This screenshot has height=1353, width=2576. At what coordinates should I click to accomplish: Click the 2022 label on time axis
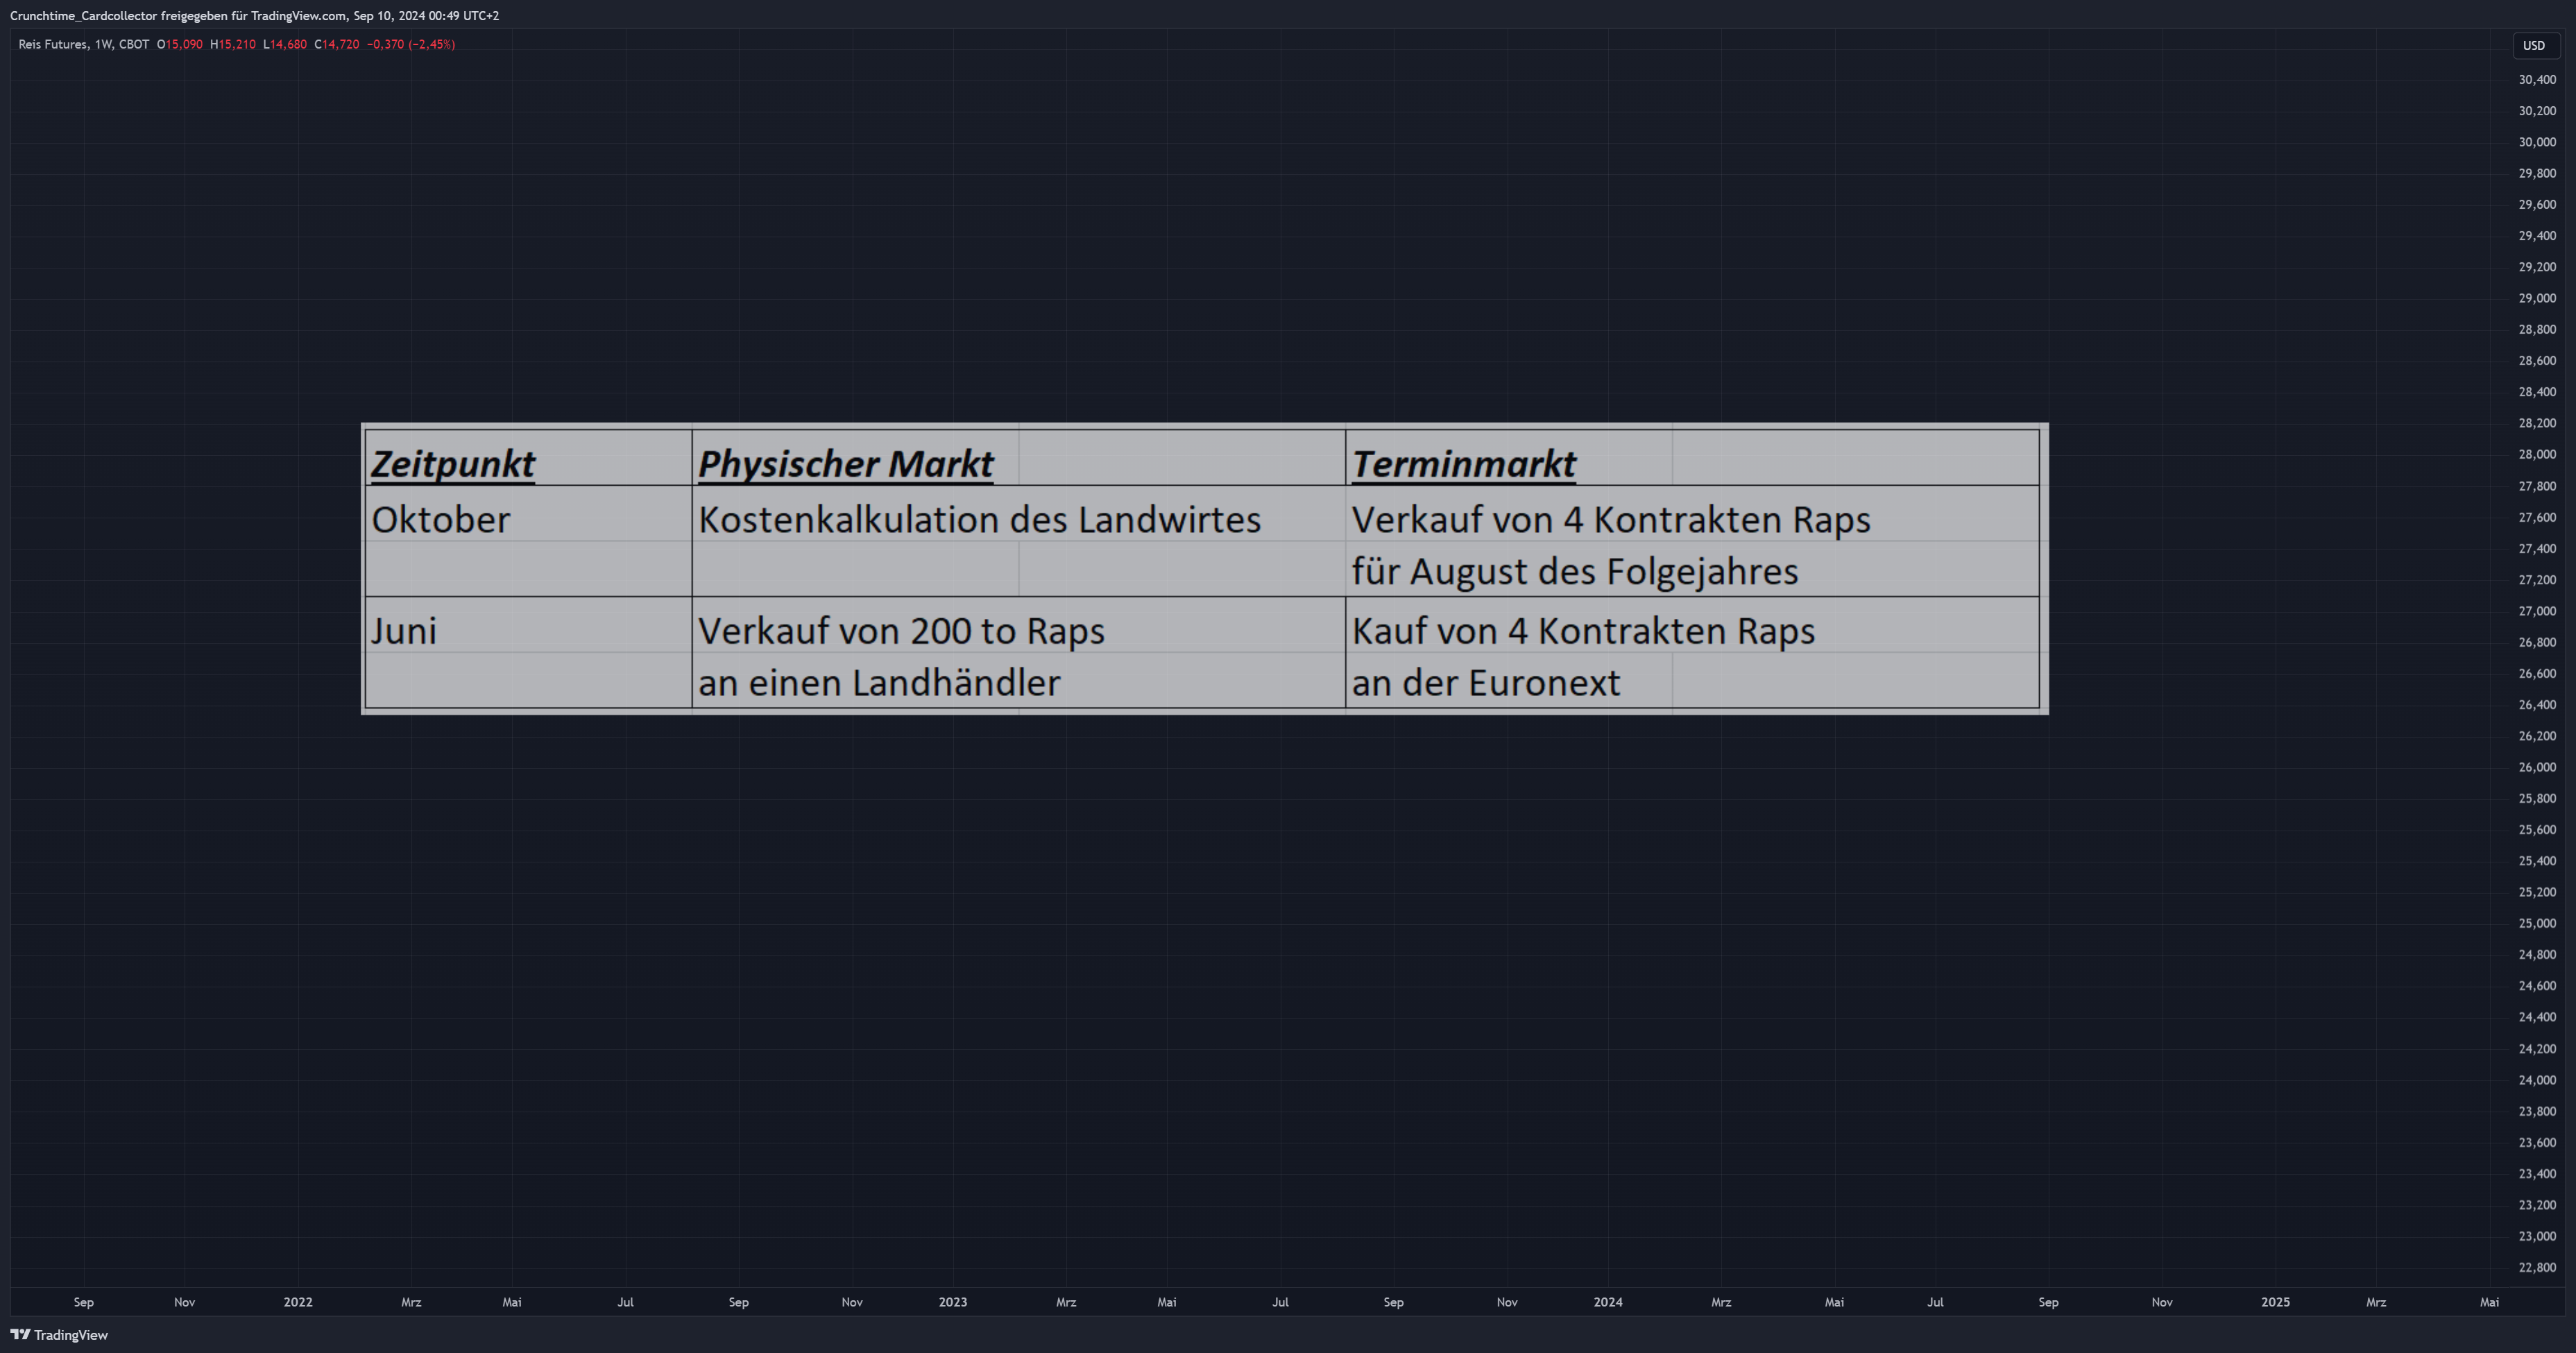(x=298, y=1302)
